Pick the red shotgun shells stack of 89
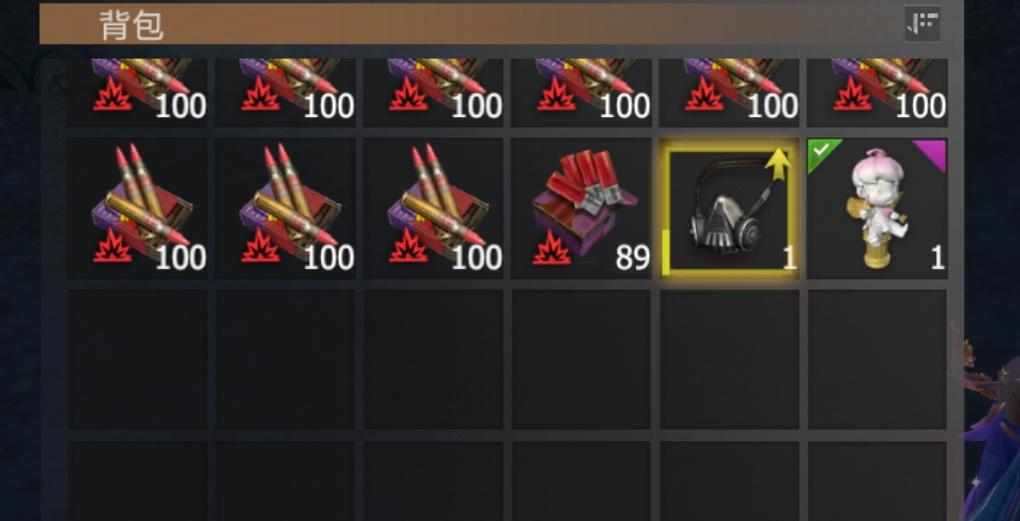The image size is (1020, 521). tap(581, 209)
